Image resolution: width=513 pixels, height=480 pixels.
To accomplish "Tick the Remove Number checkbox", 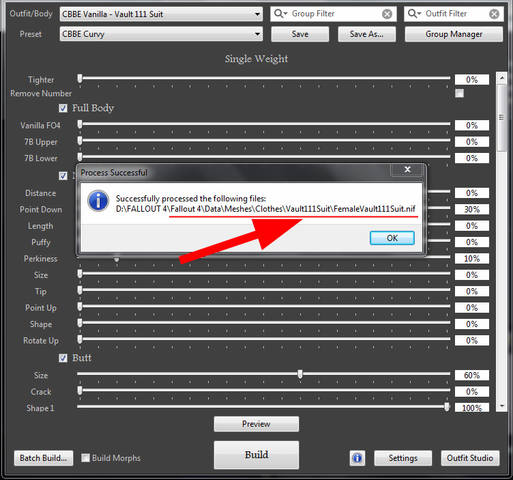I will [x=459, y=93].
